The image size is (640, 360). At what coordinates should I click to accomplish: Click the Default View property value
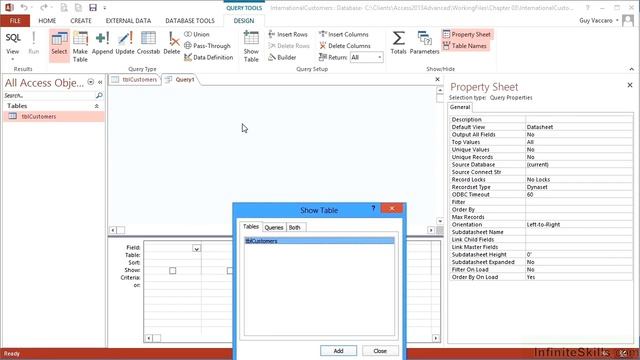point(579,127)
